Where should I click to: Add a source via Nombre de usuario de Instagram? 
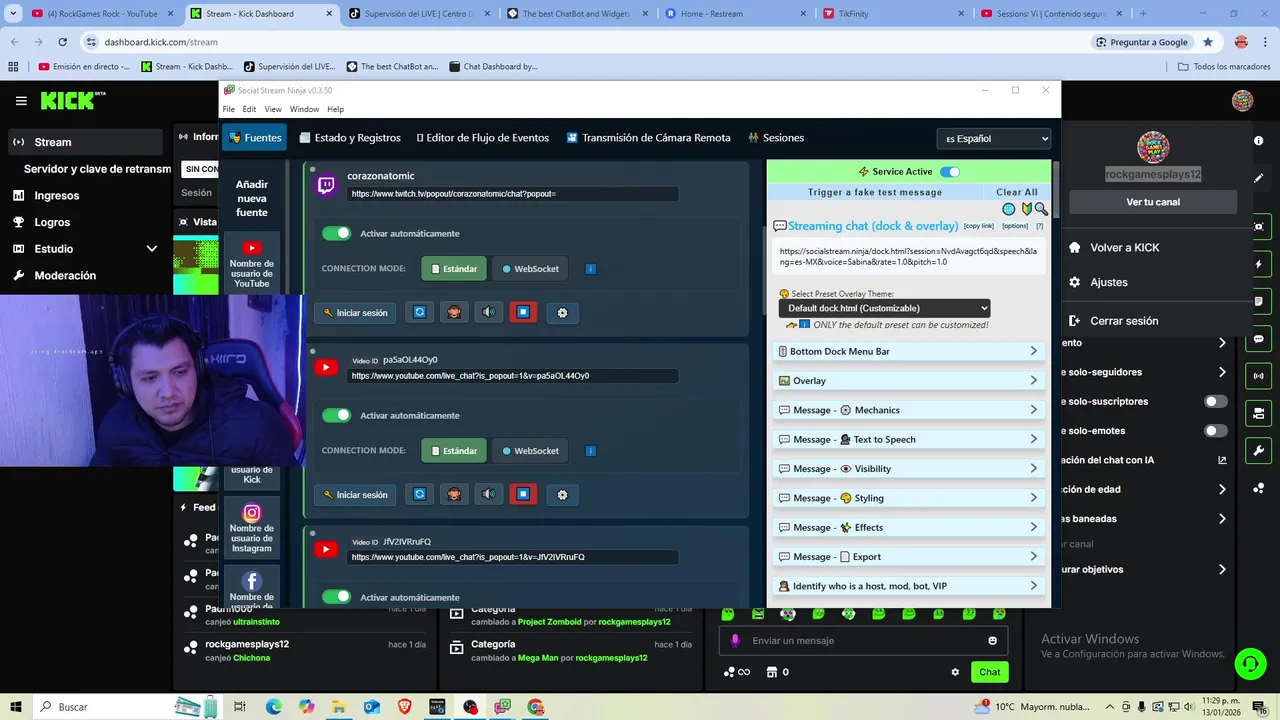point(252,529)
